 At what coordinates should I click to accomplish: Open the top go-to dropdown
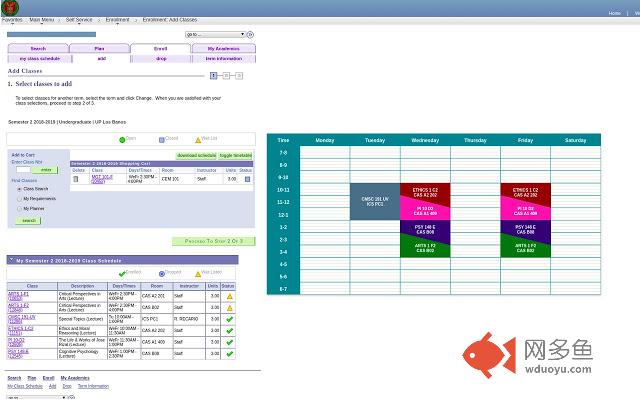coord(215,35)
